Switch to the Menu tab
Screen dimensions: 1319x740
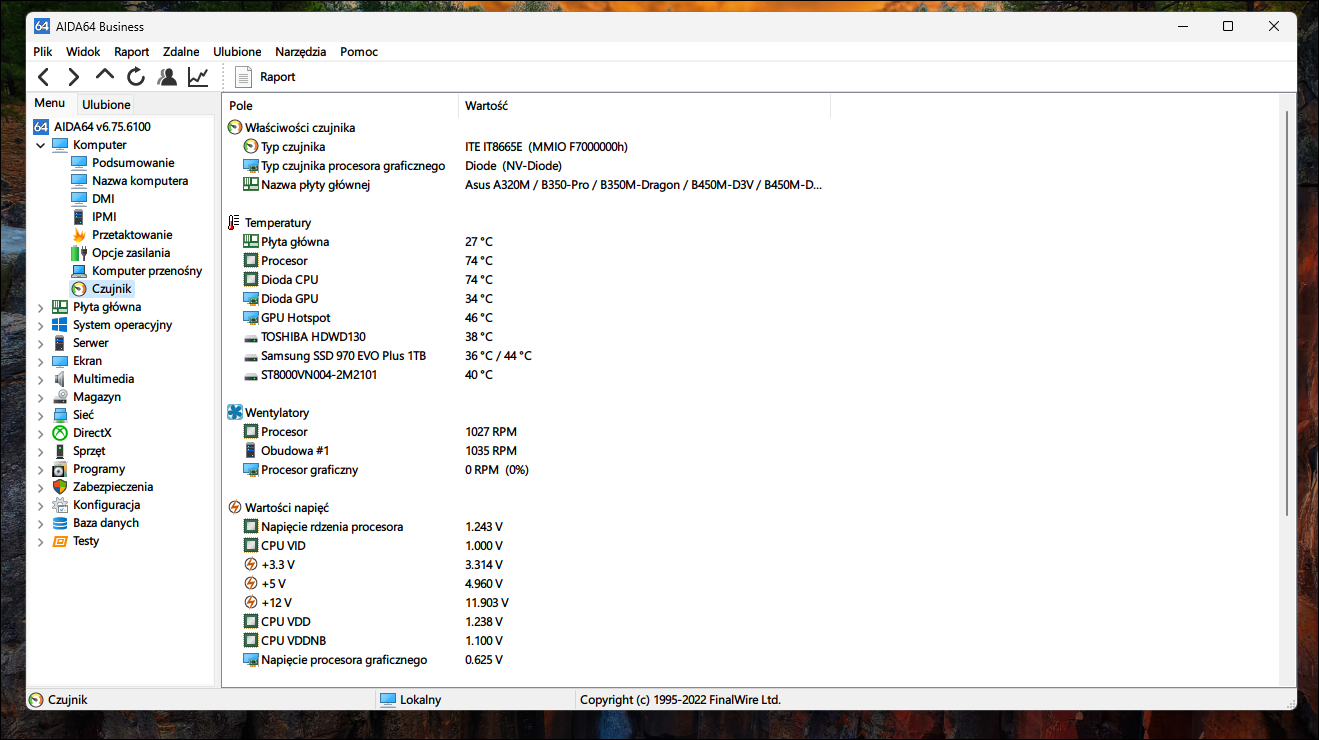click(50, 103)
